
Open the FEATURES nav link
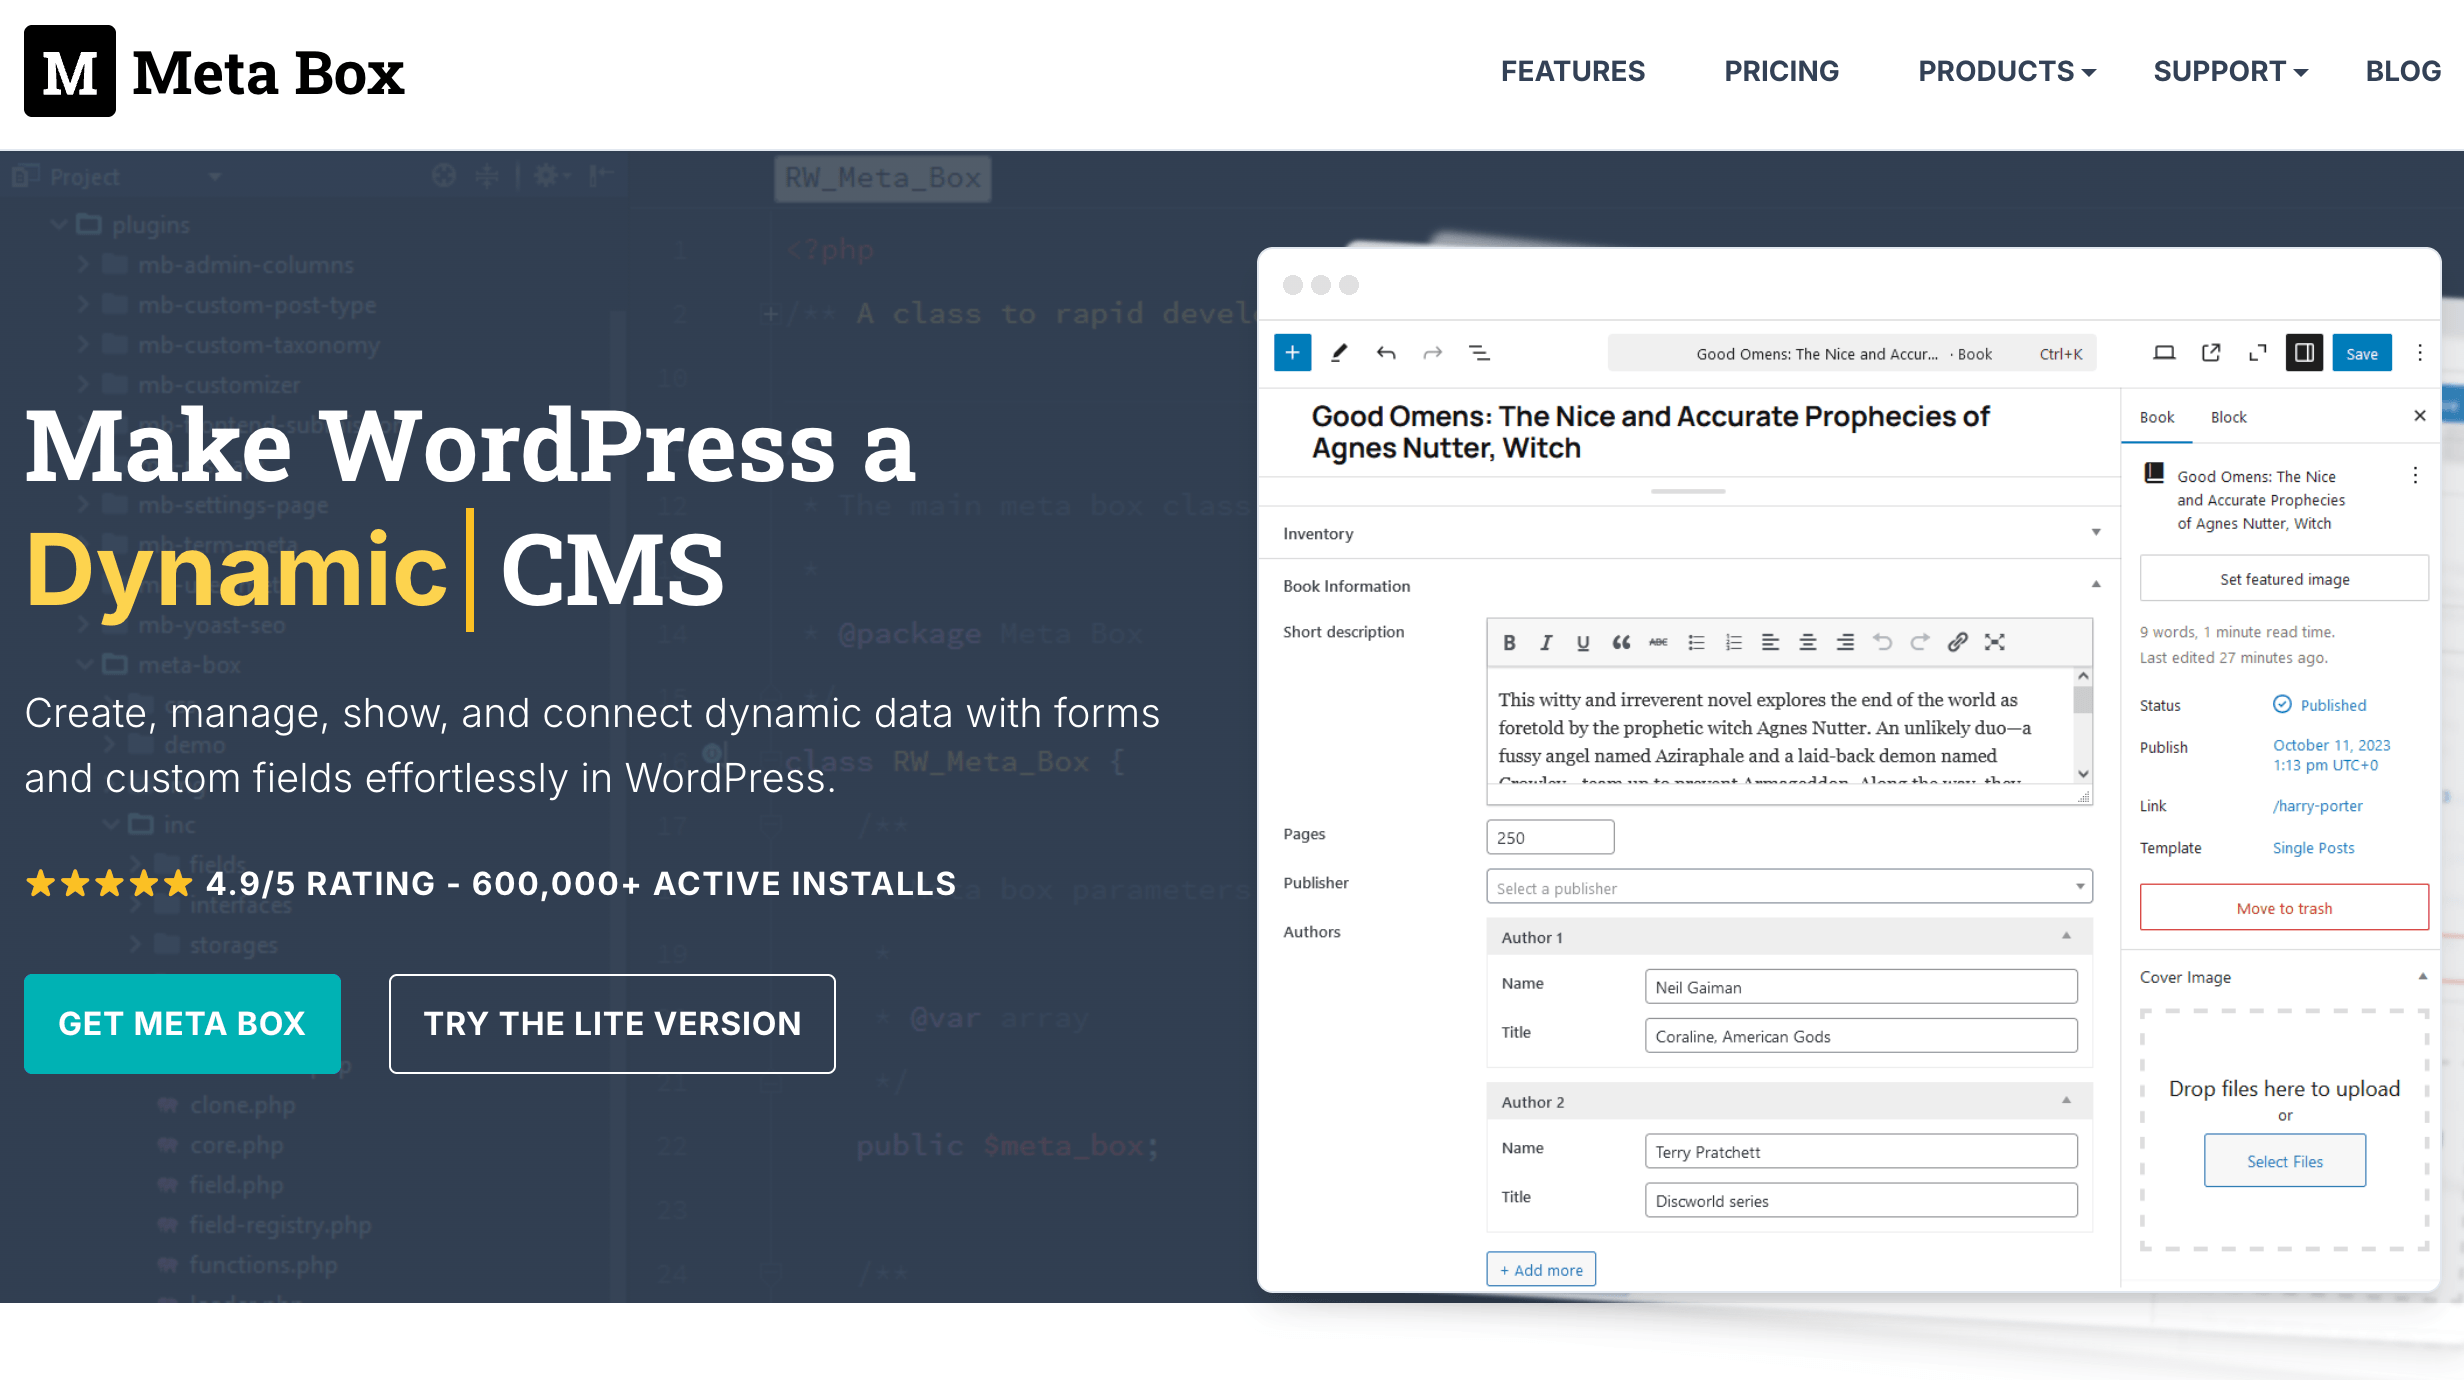click(x=1572, y=71)
